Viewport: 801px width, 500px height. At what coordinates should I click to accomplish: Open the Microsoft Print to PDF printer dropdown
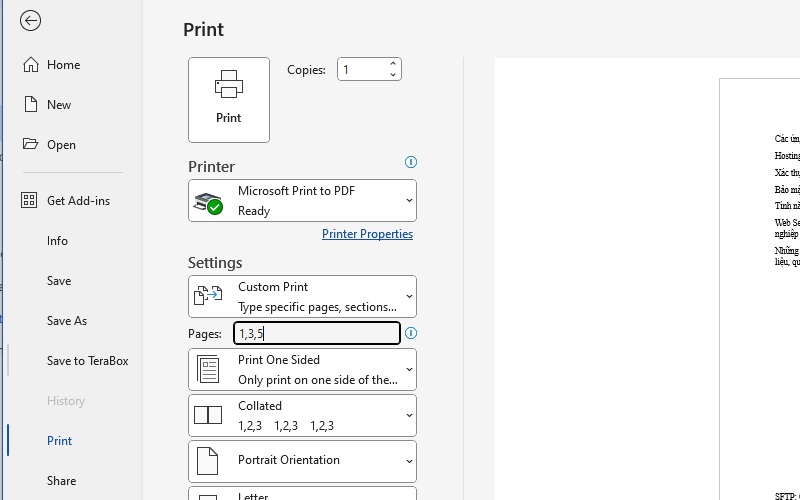point(302,201)
